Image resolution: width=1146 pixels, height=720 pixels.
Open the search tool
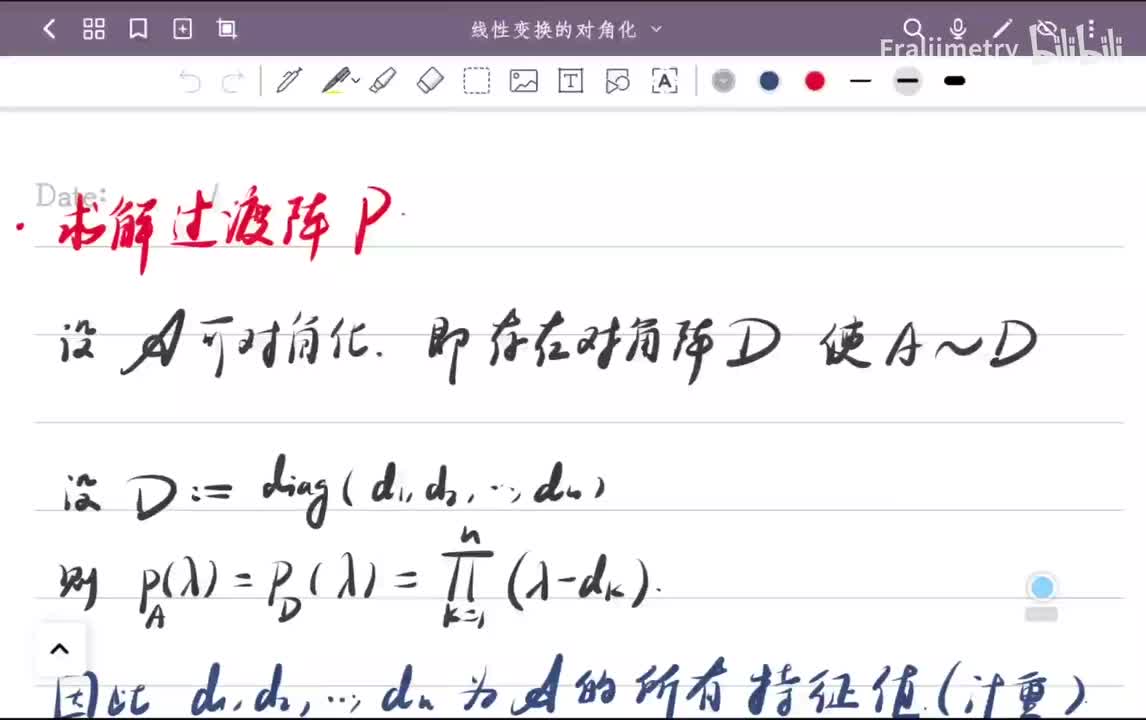[913, 29]
